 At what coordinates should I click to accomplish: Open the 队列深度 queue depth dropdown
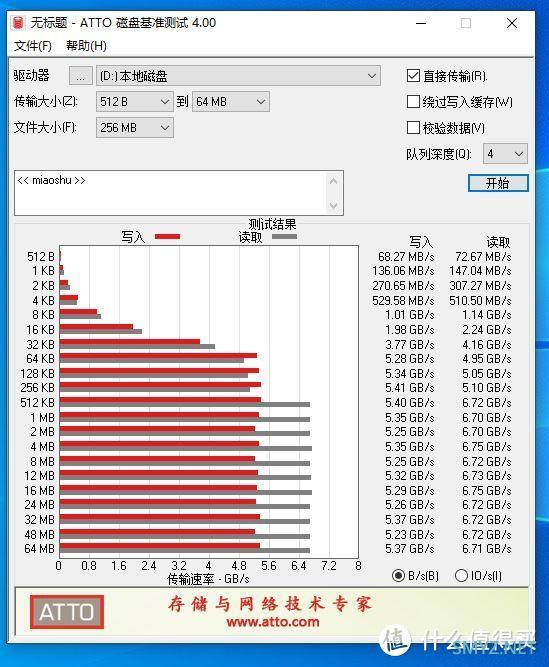pos(505,154)
